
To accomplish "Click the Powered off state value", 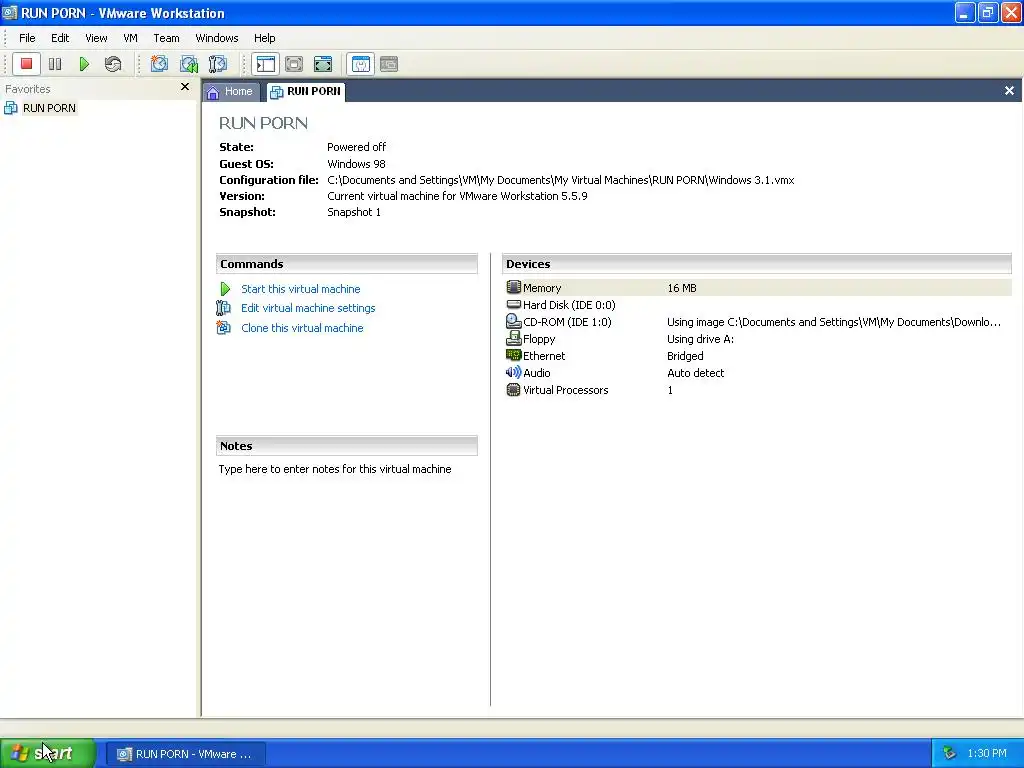I will click(x=356, y=147).
